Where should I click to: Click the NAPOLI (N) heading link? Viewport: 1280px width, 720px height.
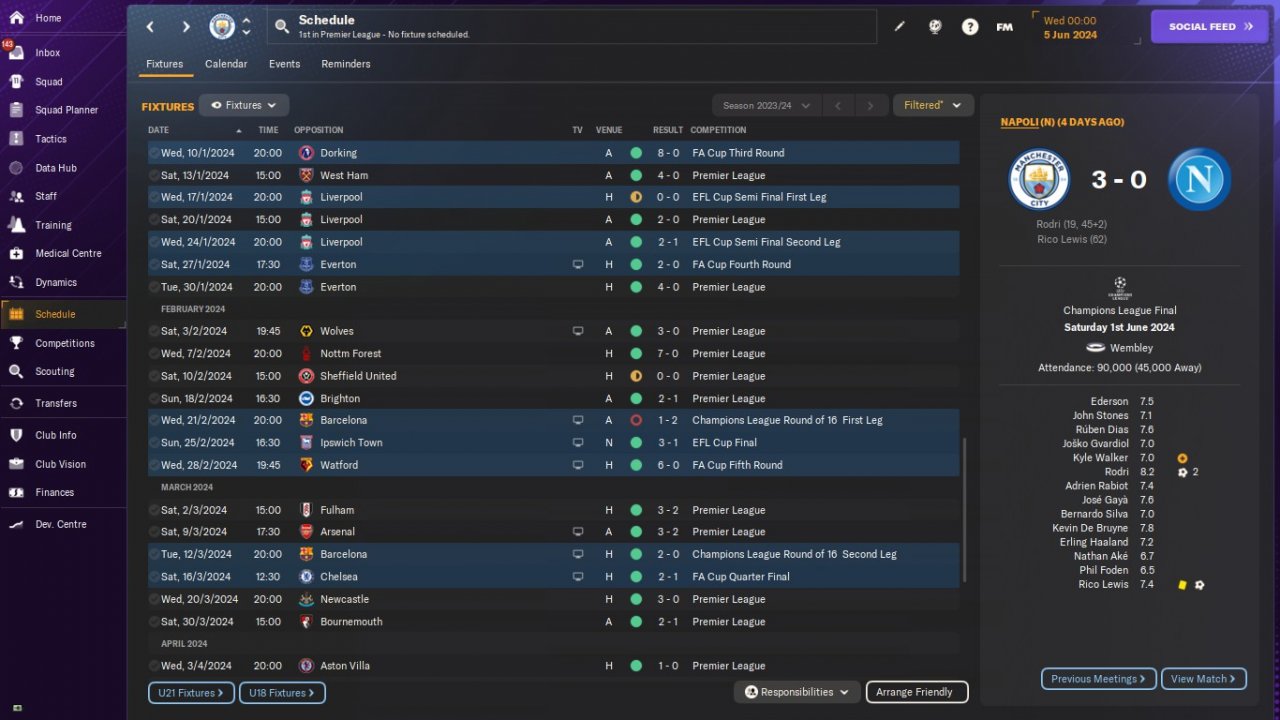(x=1062, y=122)
